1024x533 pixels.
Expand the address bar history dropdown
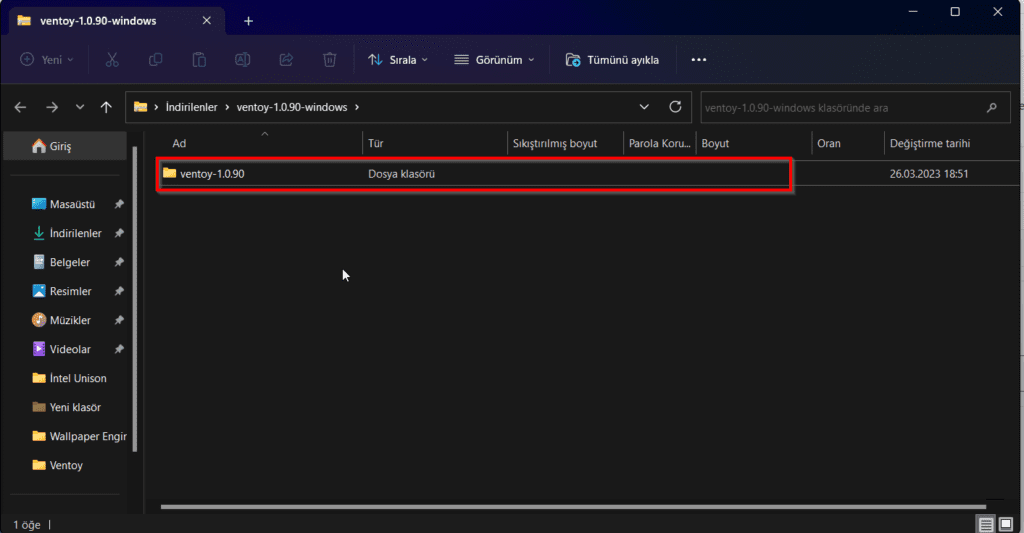(x=644, y=107)
